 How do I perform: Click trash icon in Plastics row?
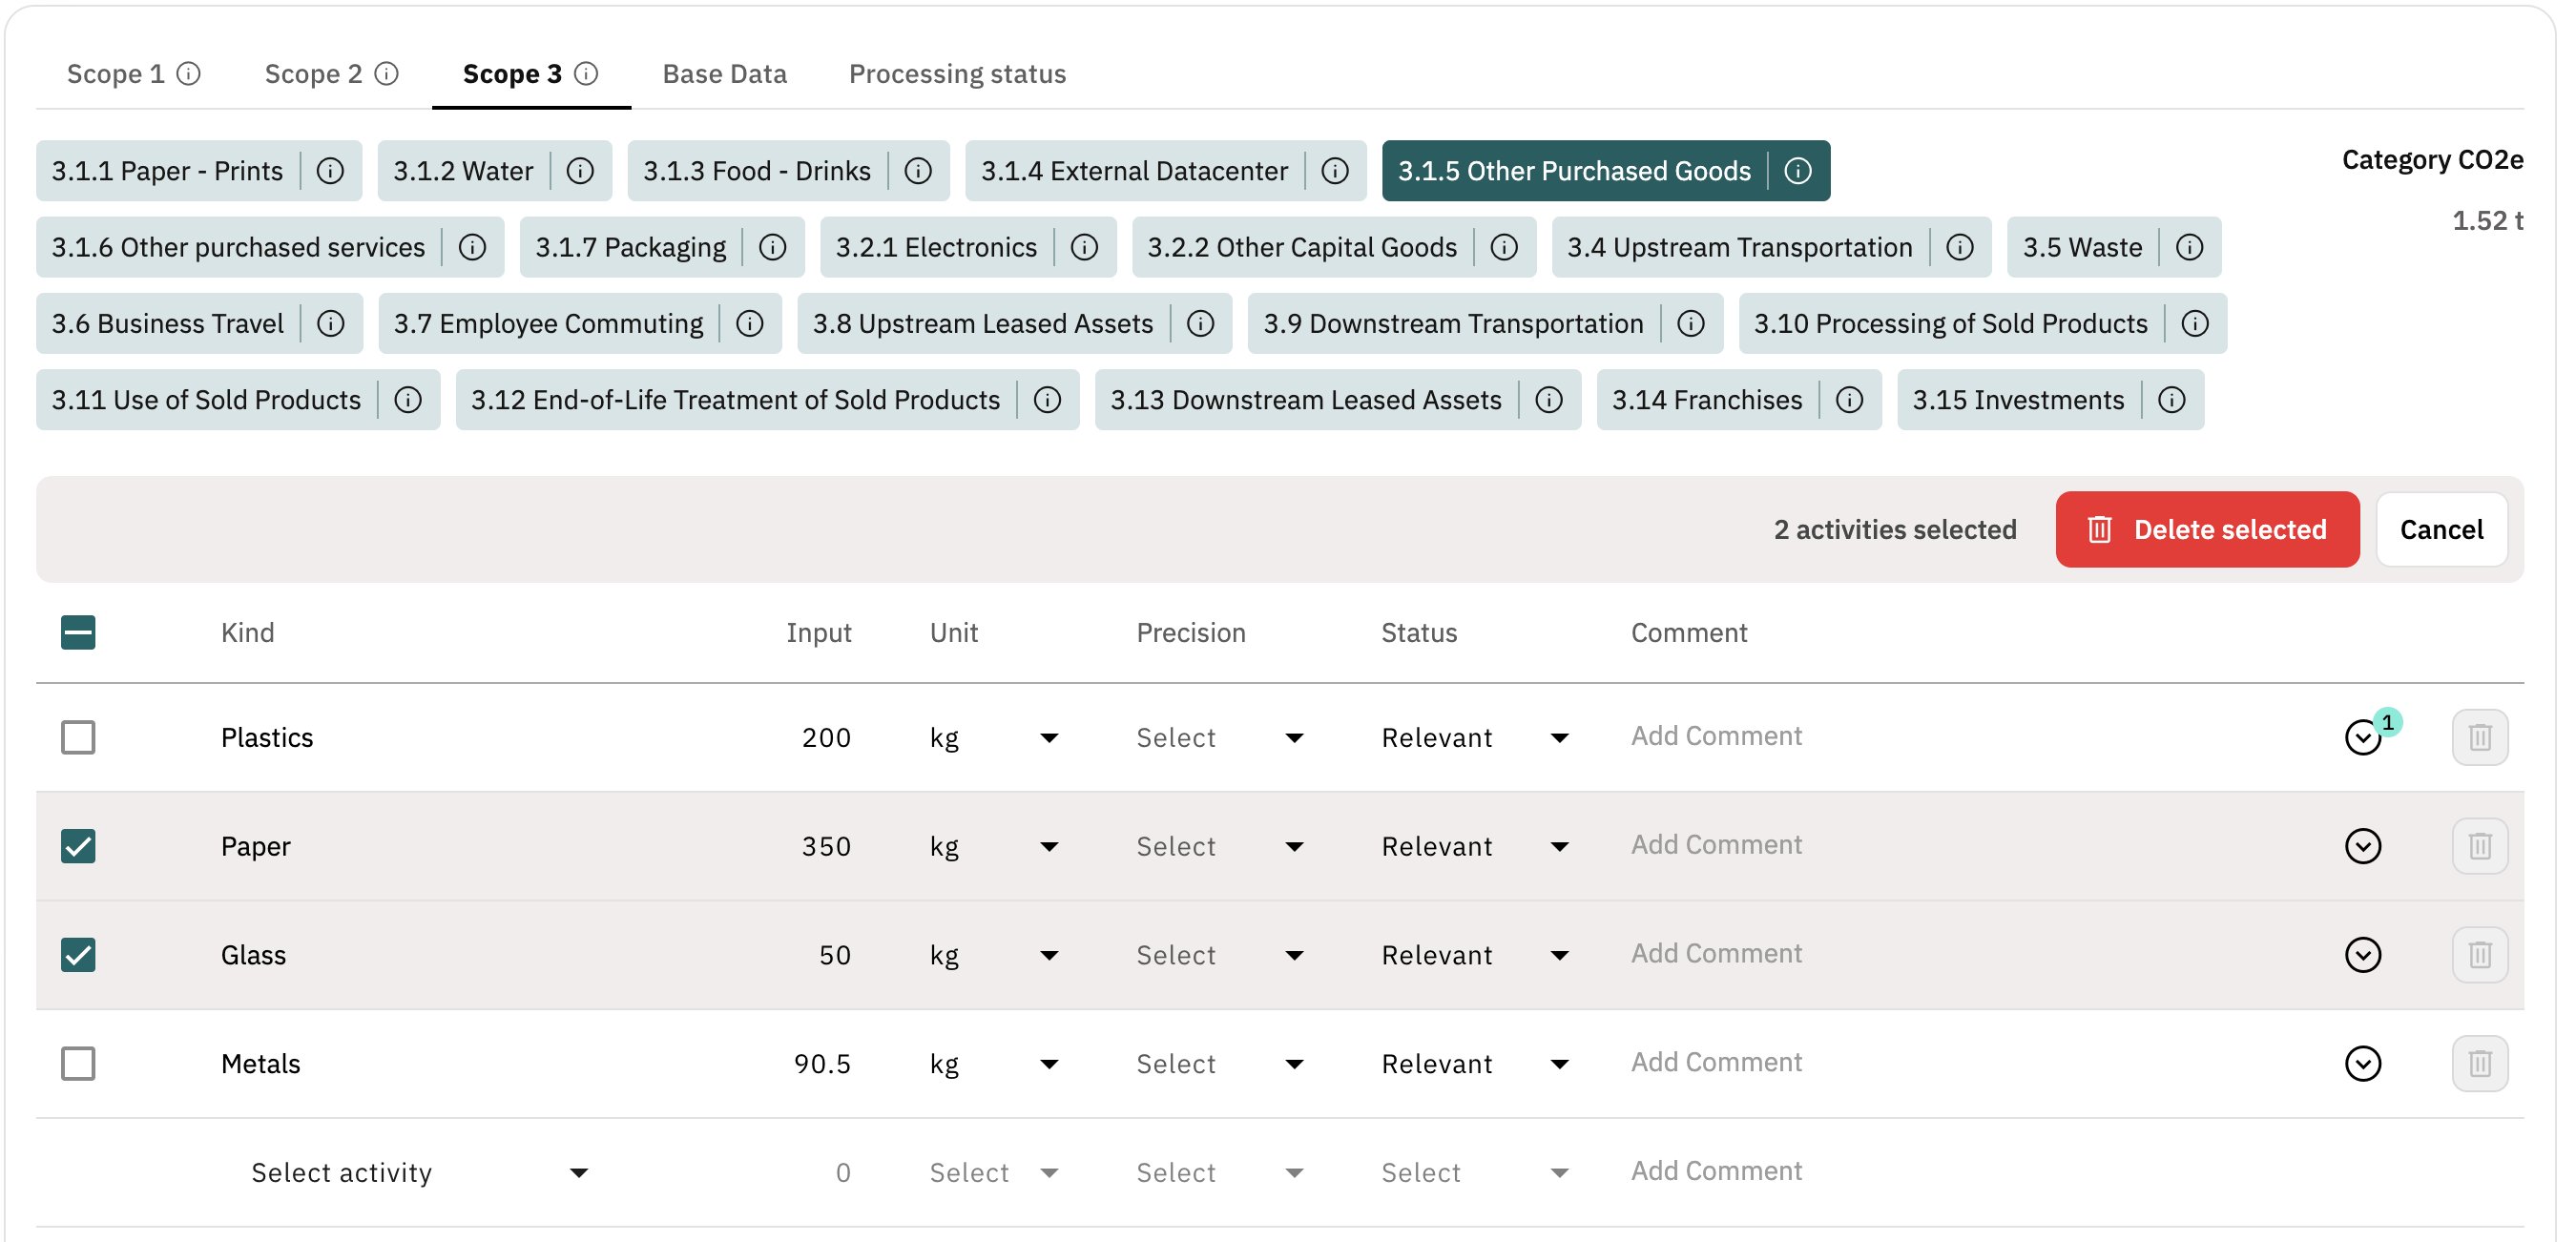pos(2478,737)
